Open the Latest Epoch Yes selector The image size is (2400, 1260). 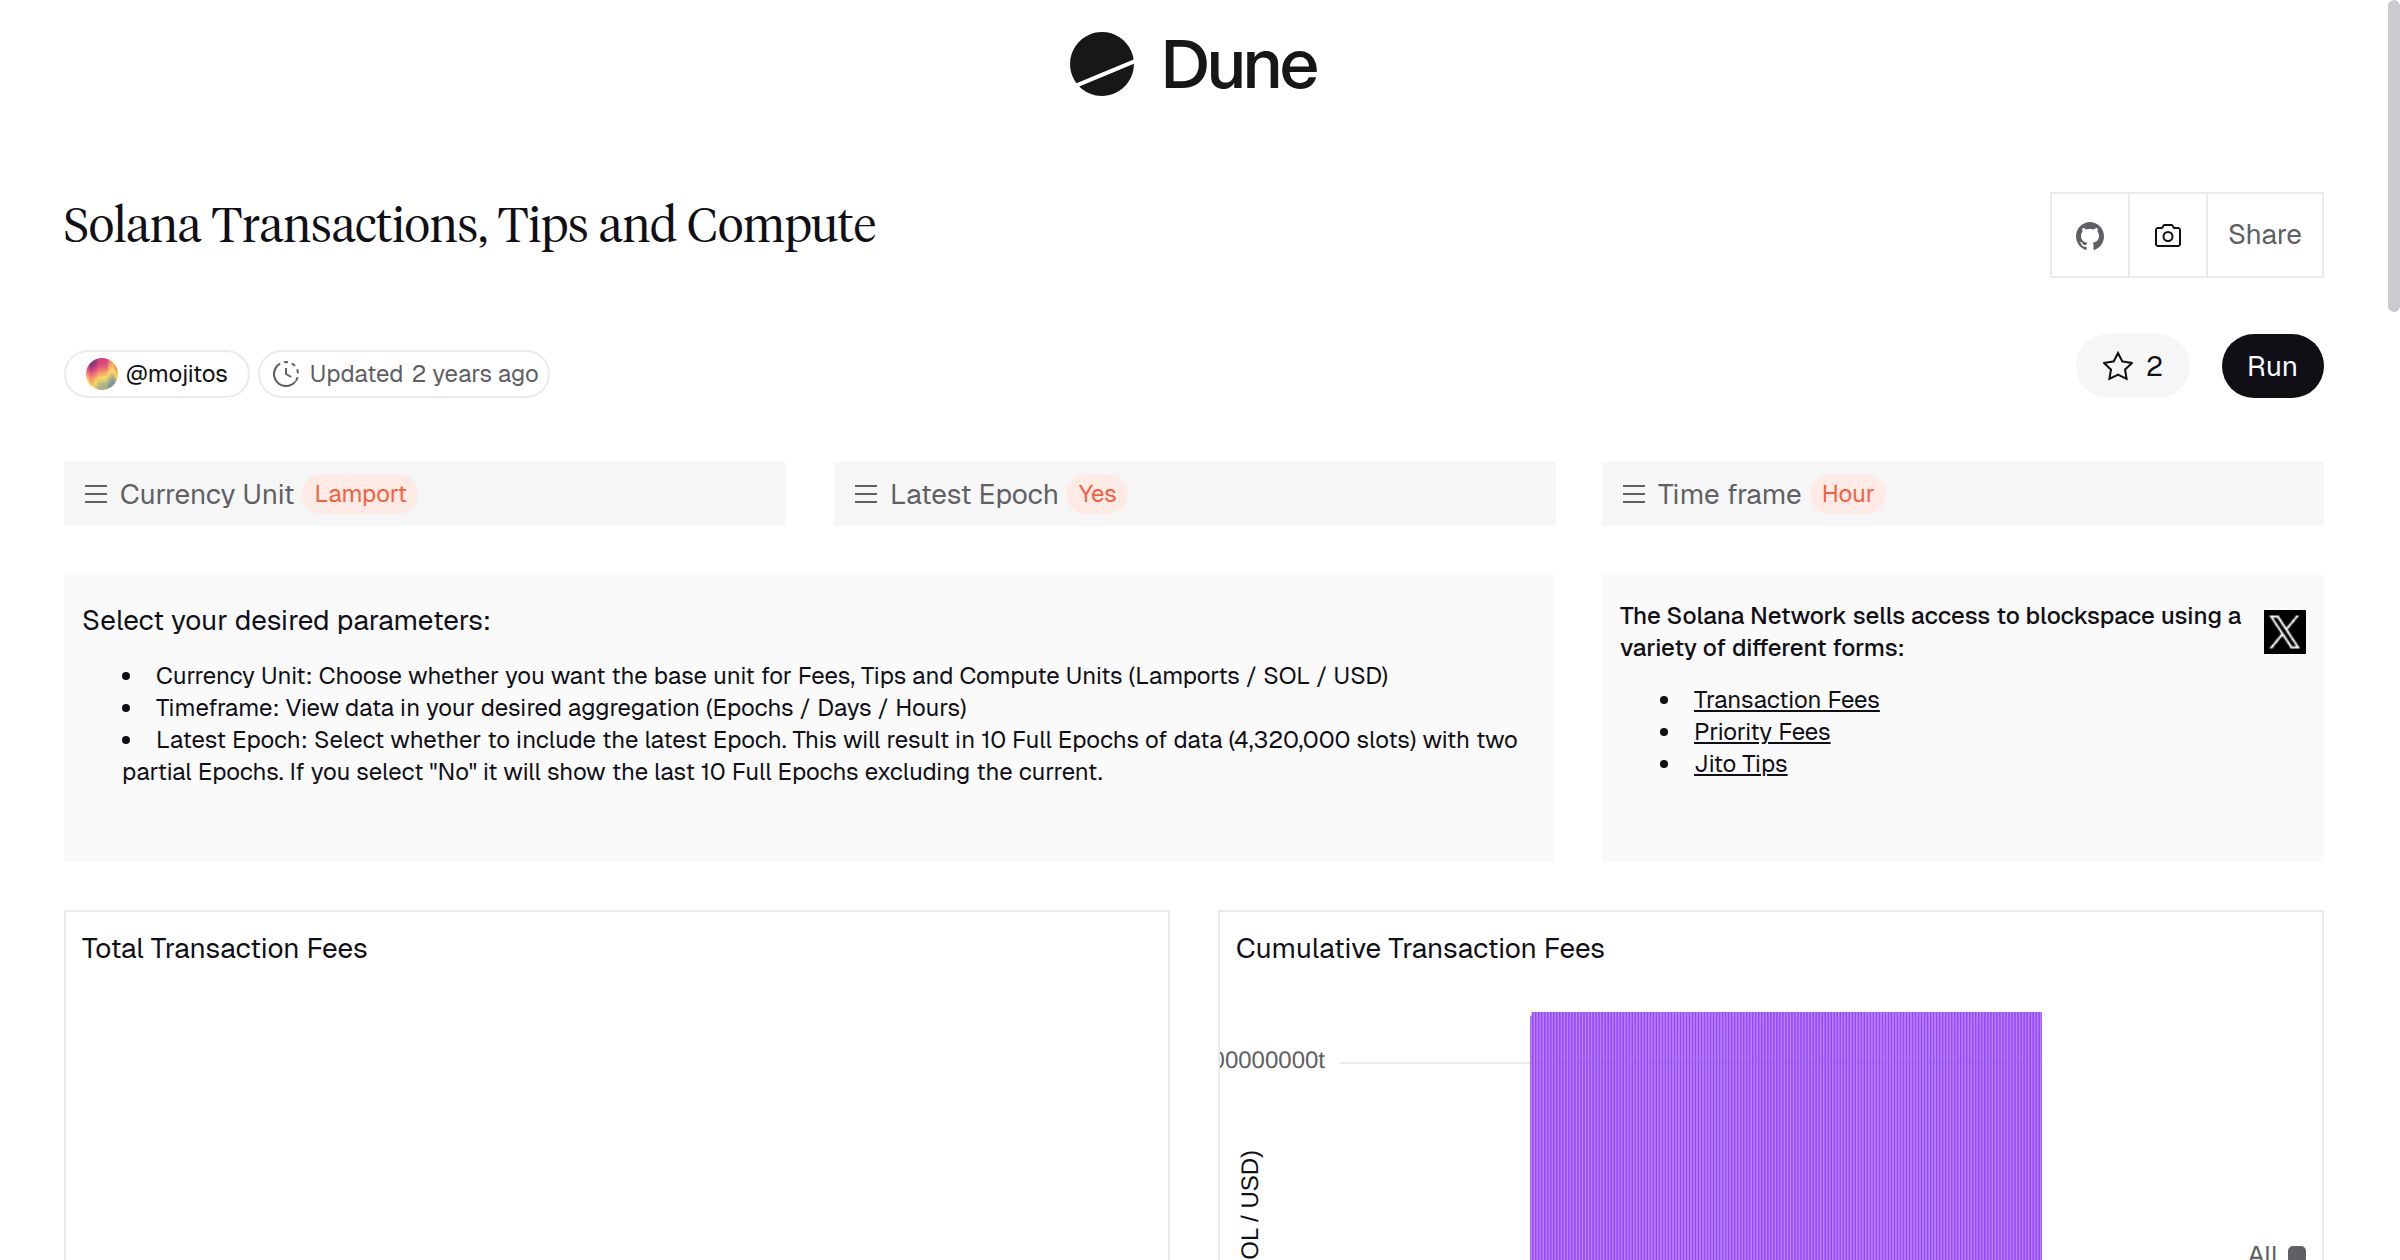click(x=1098, y=493)
